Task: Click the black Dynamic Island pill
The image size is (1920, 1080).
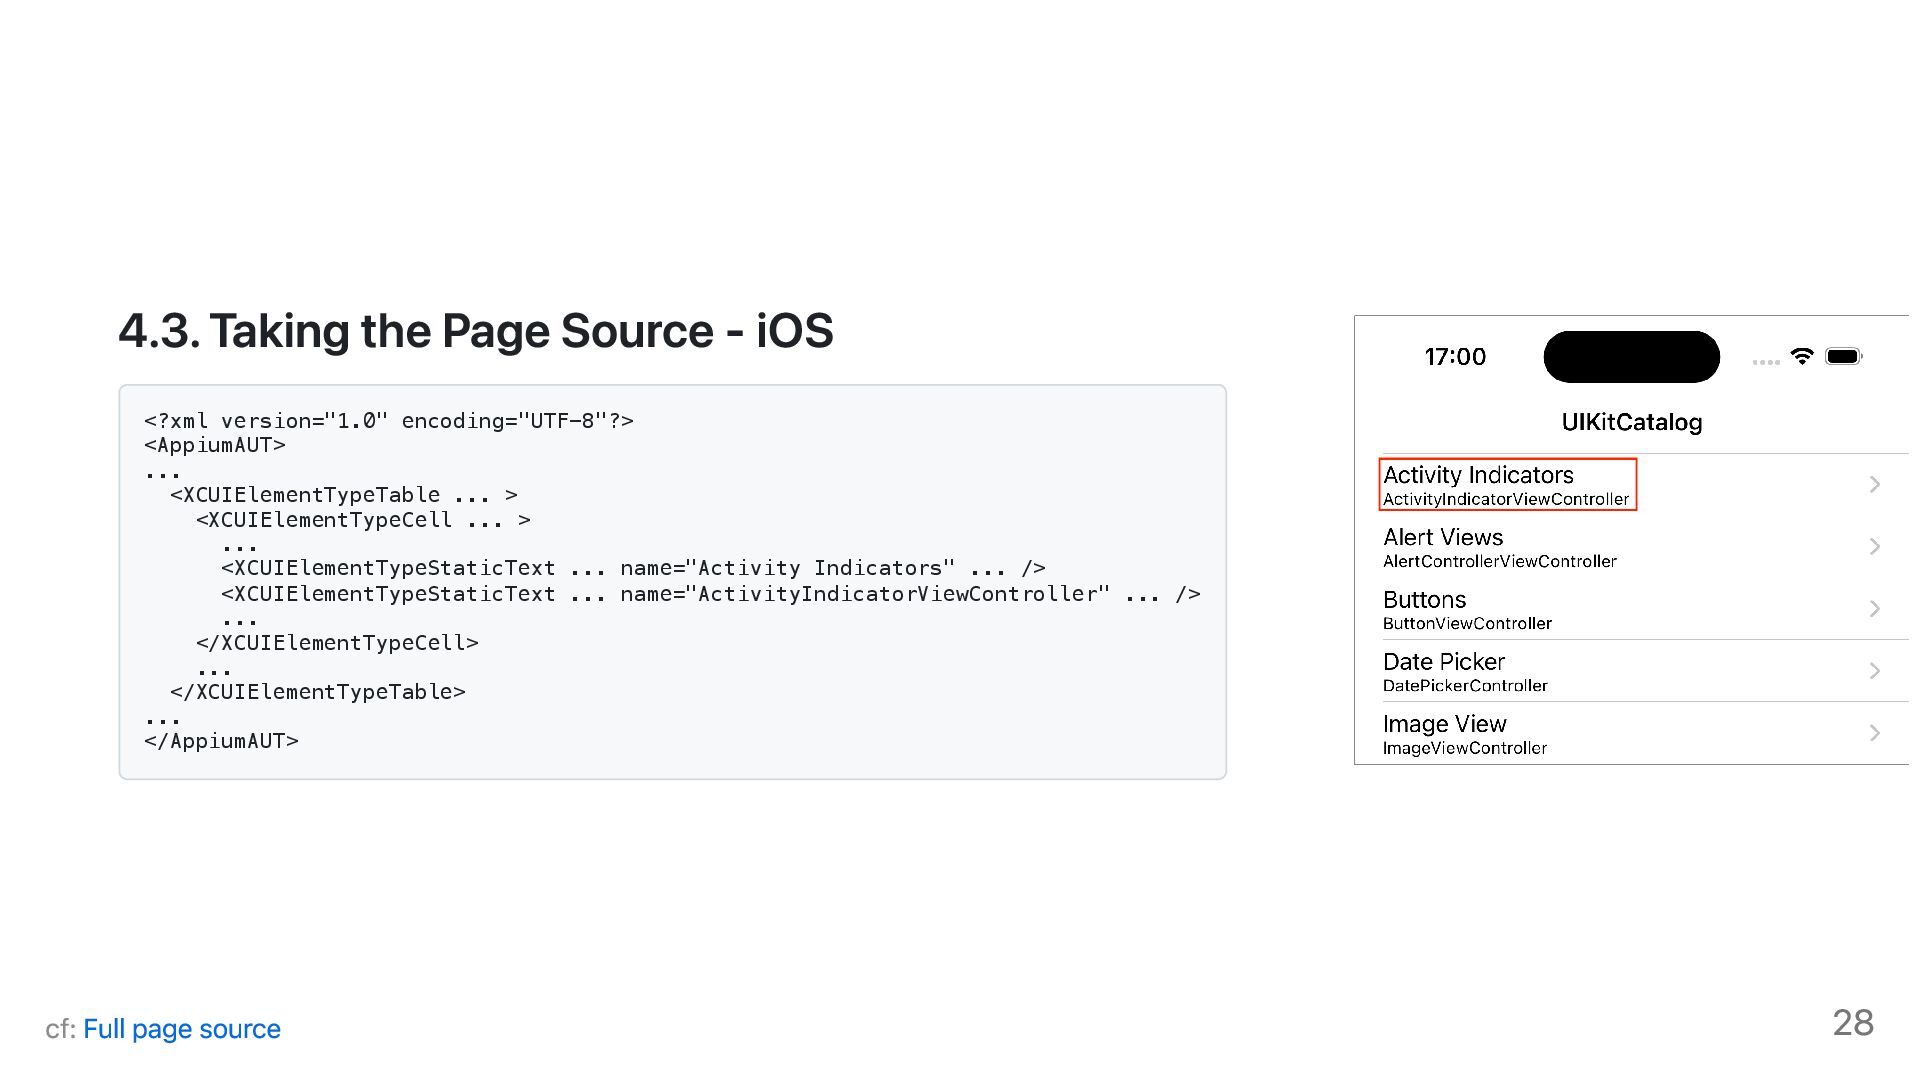Action: click(x=1631, y=357)
